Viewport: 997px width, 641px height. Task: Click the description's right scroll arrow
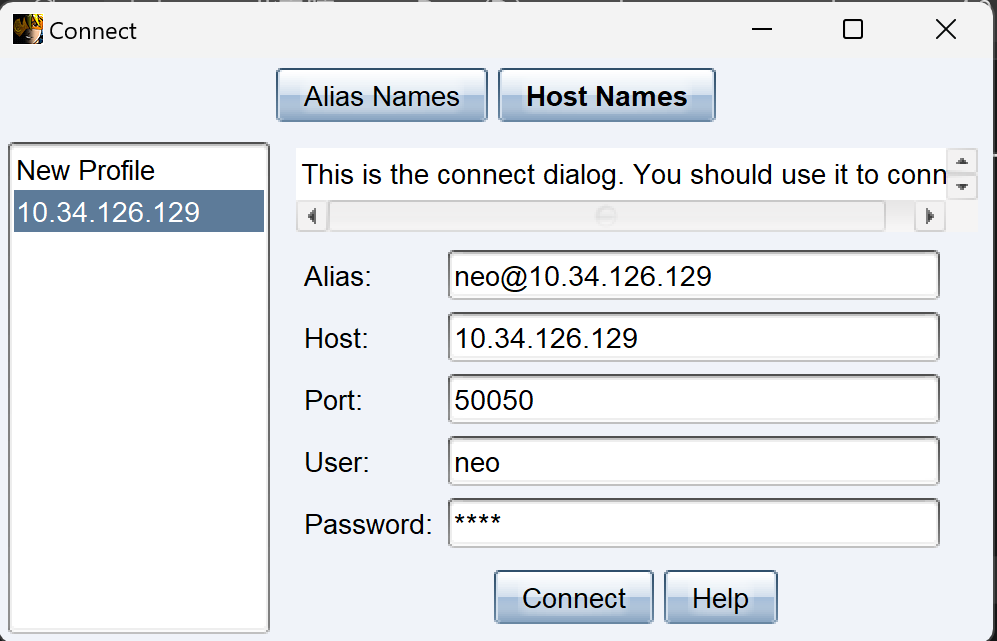click(x=930, y=216)
